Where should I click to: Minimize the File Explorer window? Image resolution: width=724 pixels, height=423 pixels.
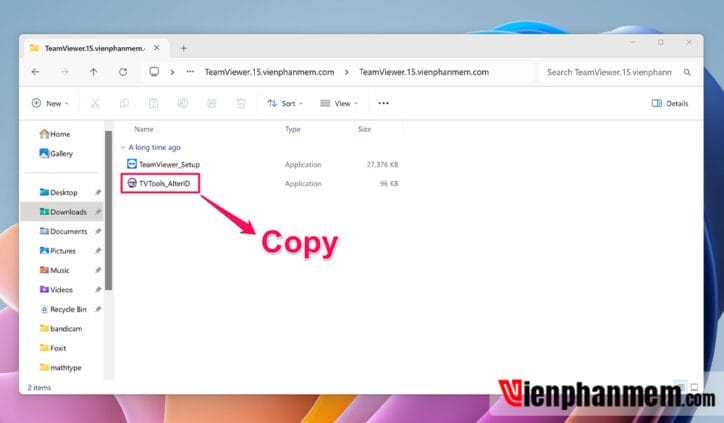coord(633,42)
